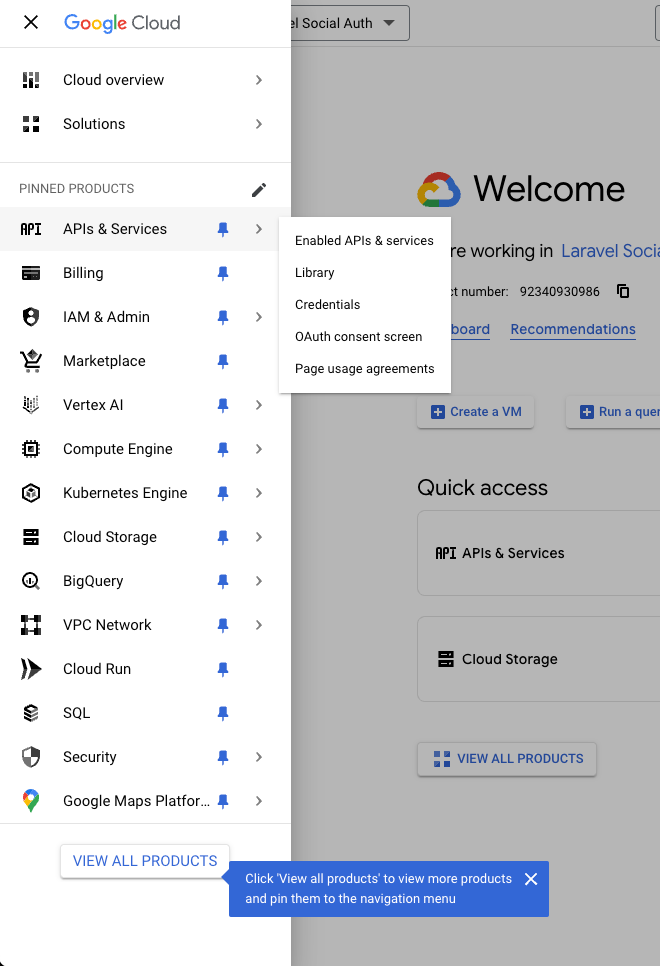Expand Cloud overview submenu chevron

coord(259,80)
